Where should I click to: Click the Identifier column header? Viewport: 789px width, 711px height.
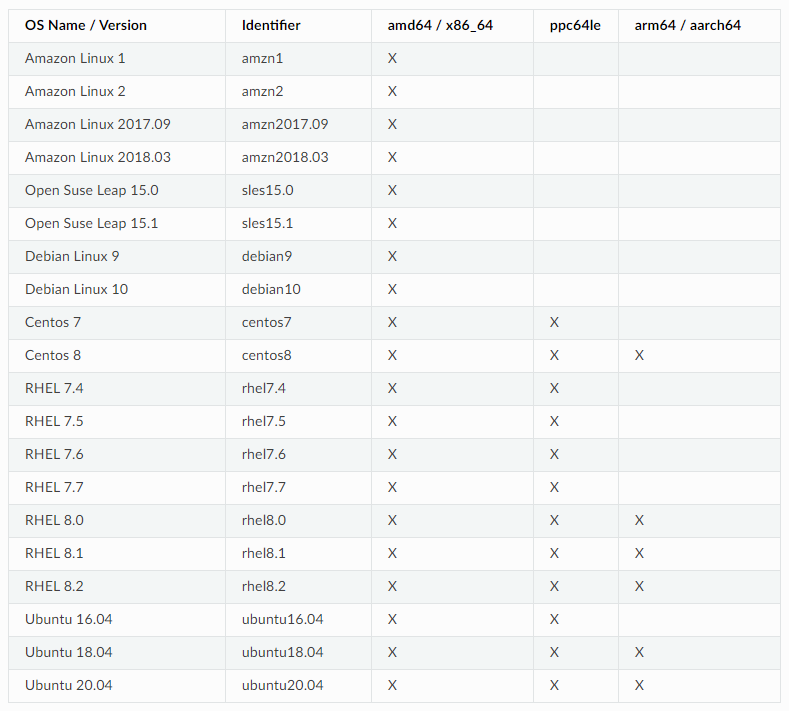[271, 25]
